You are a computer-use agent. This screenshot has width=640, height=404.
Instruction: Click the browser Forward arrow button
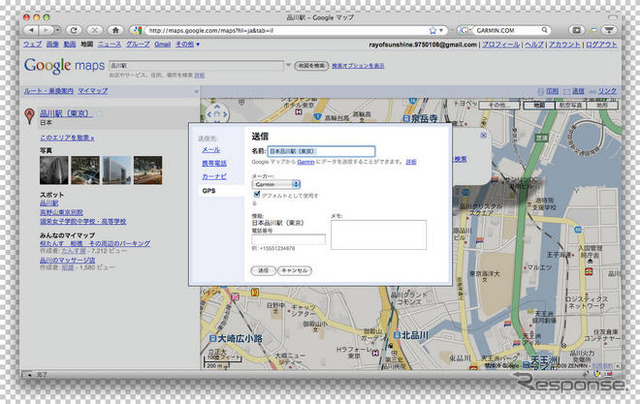(46, 30)
